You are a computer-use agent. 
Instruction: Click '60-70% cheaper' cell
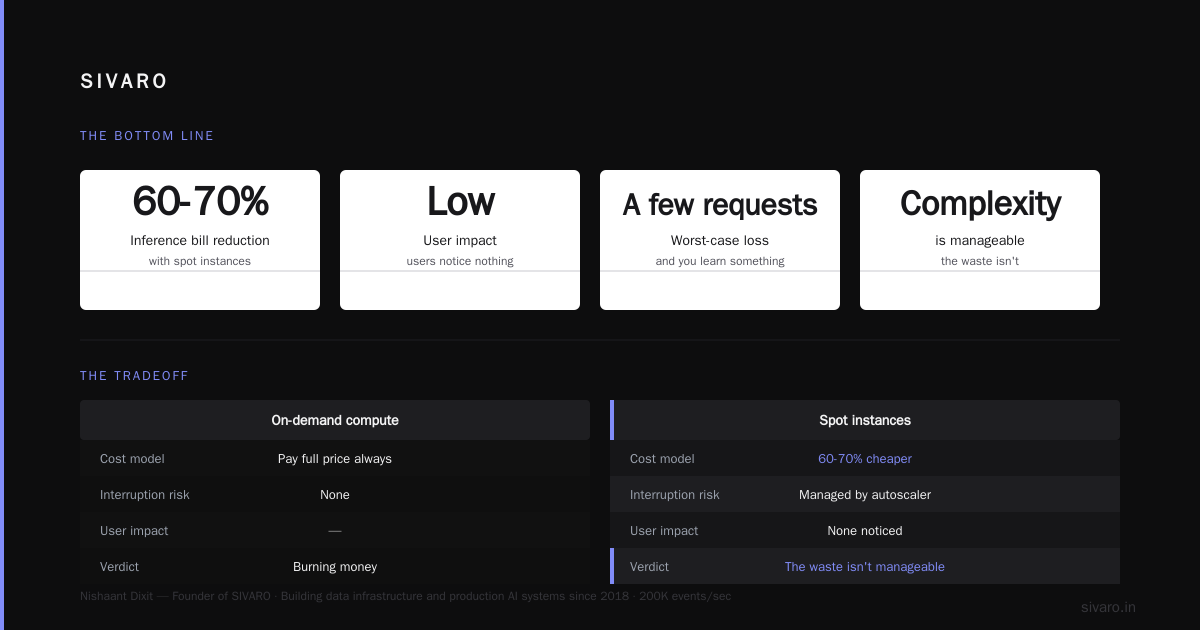(865, 459)
